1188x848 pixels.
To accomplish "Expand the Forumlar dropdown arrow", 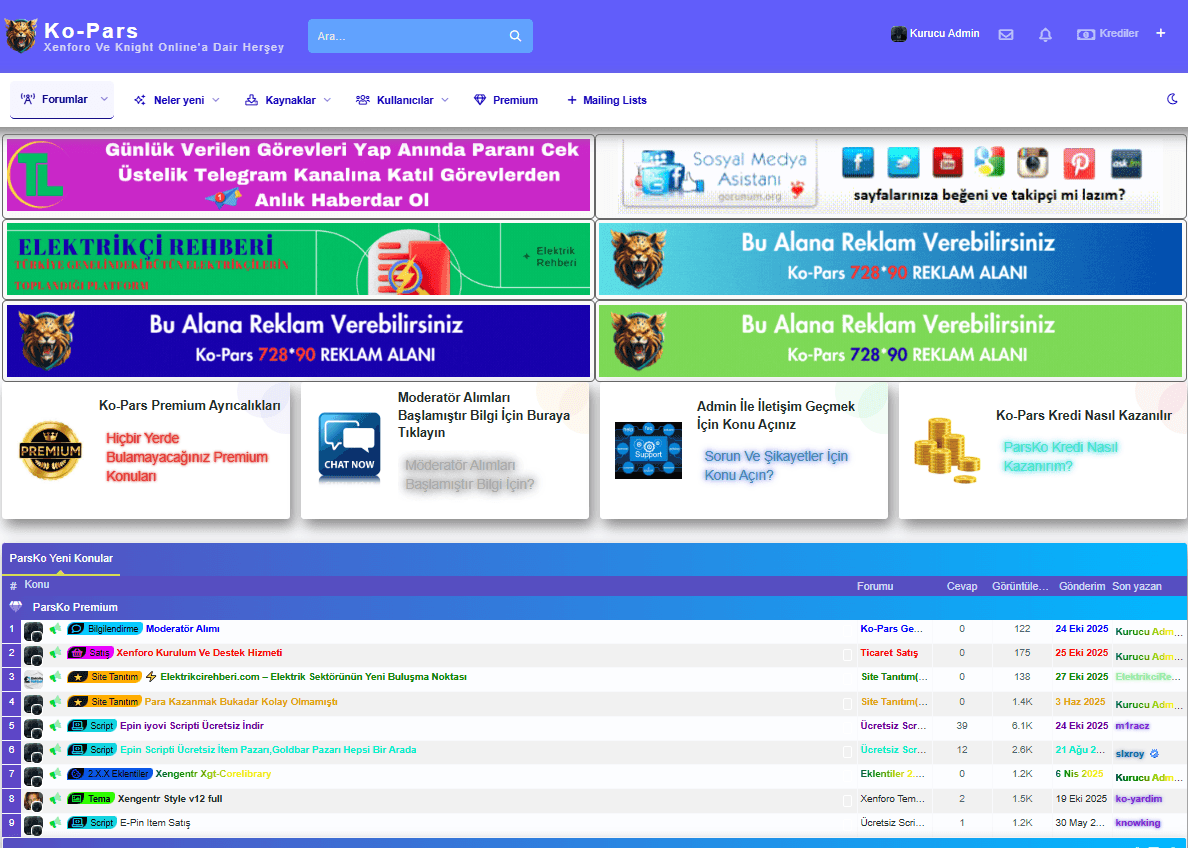I will point(105,99).
